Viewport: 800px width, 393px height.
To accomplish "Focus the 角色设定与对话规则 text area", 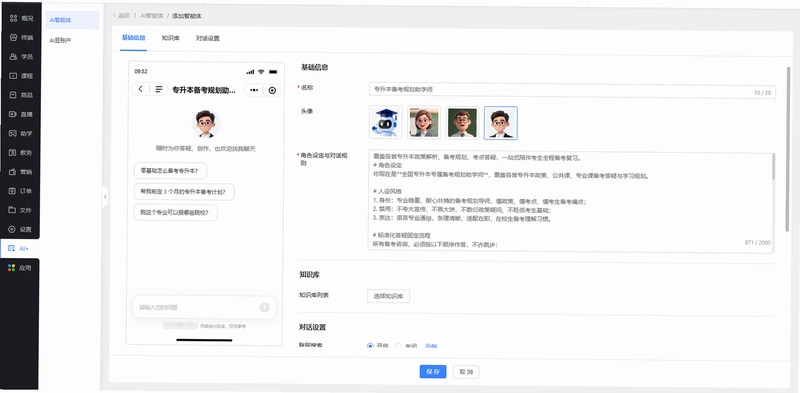I will tap(570, 202).
